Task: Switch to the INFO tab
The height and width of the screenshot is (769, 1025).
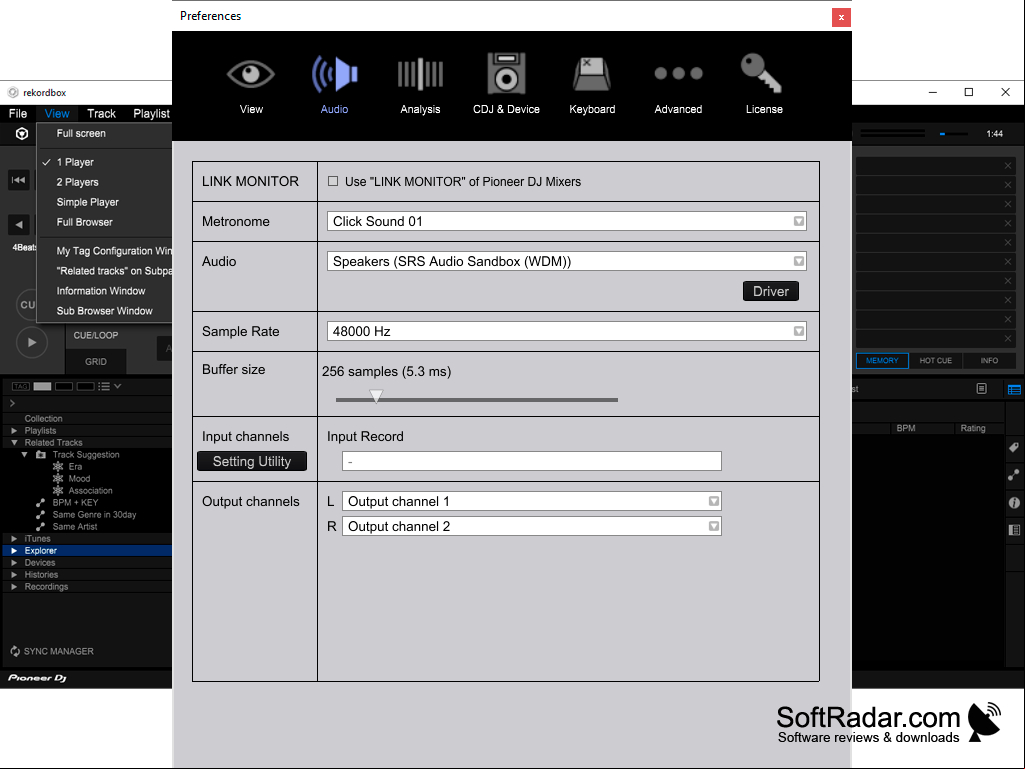Action: (x=989, y=361)
